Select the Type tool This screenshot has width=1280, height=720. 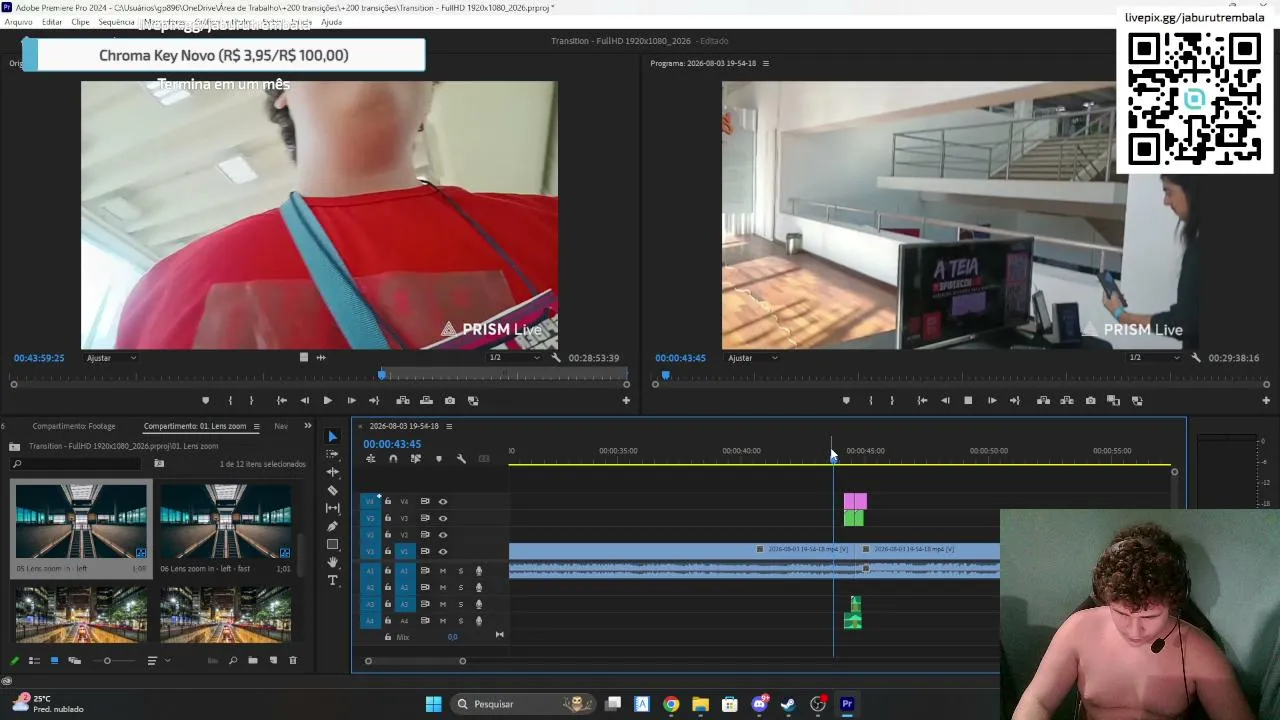[333, 580]
